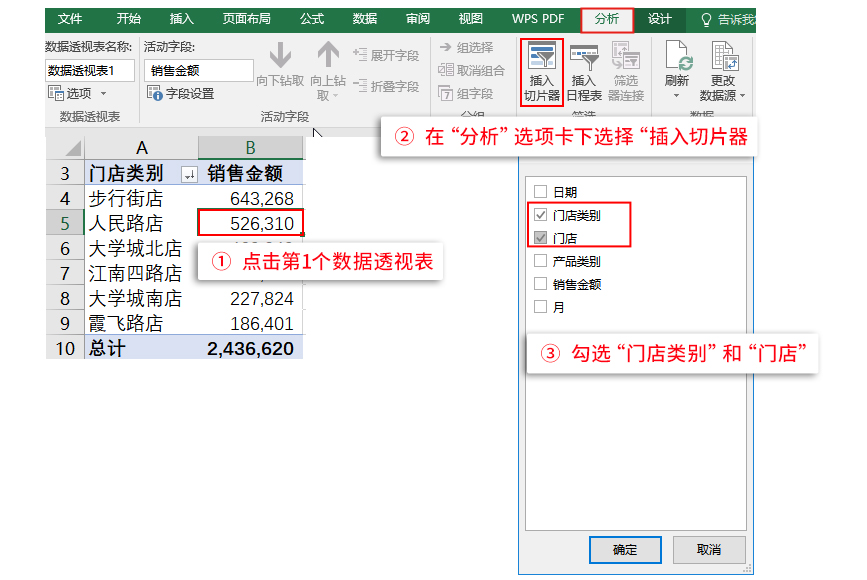Click the value 227,824

[262, 299]
